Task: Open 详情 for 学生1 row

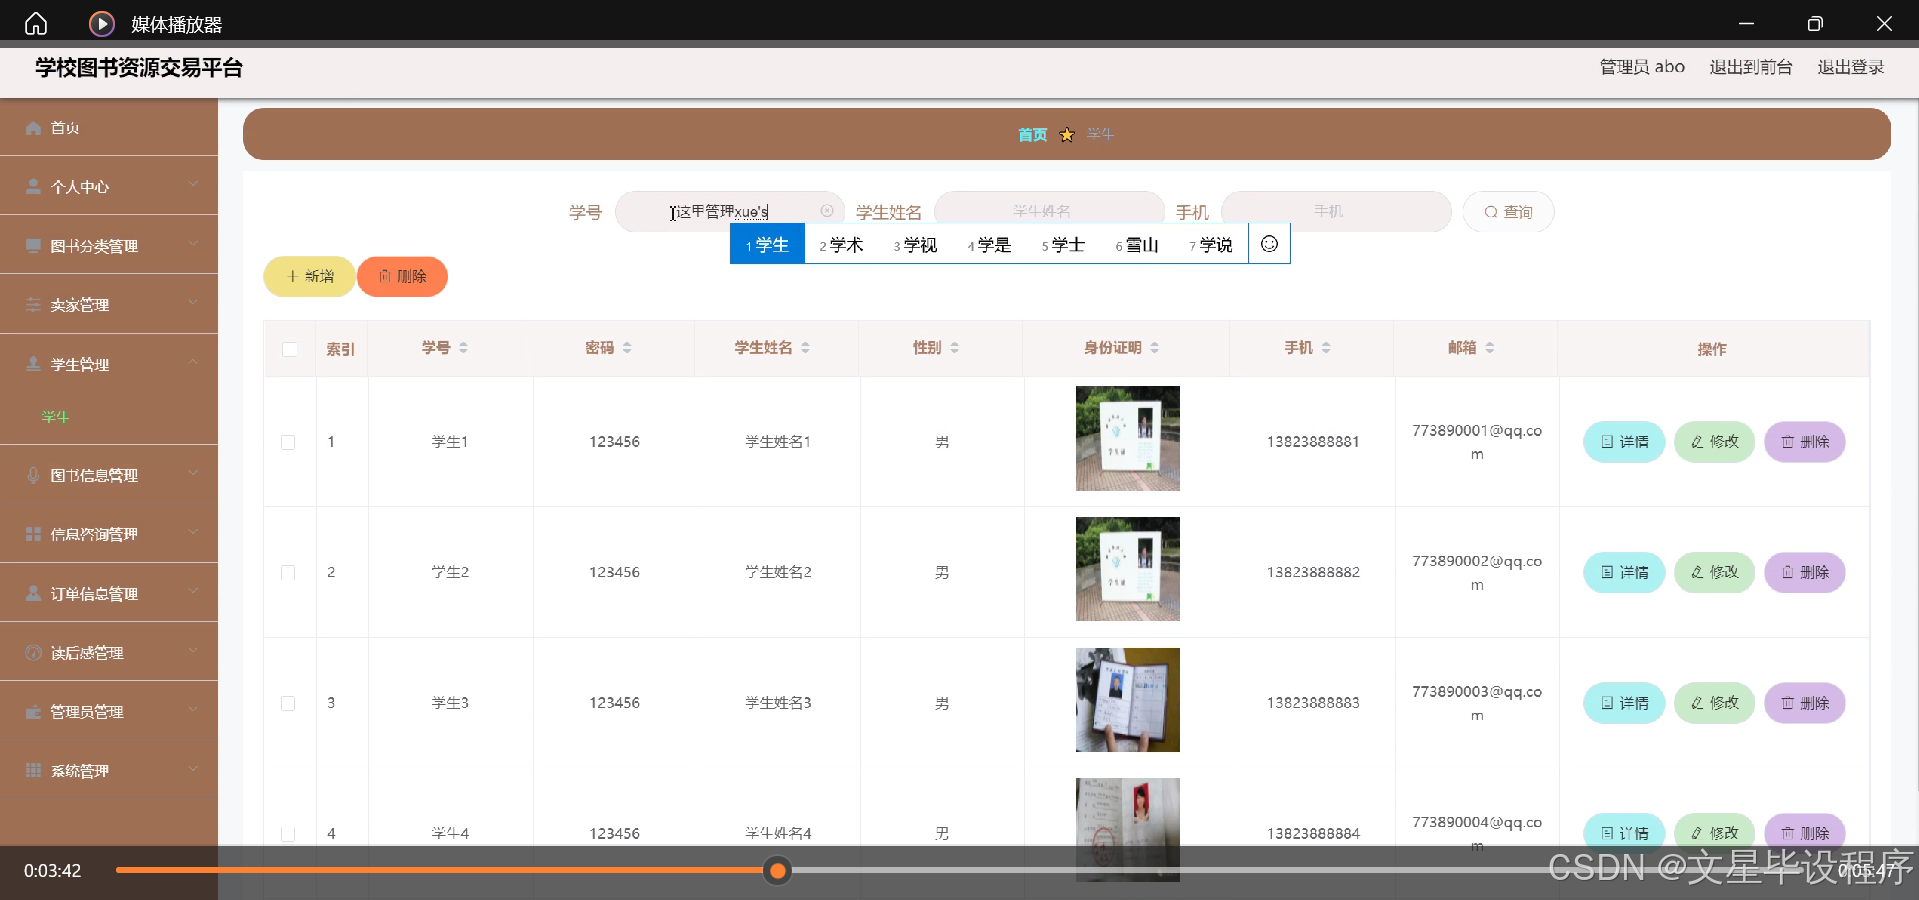Action: 1624,442
